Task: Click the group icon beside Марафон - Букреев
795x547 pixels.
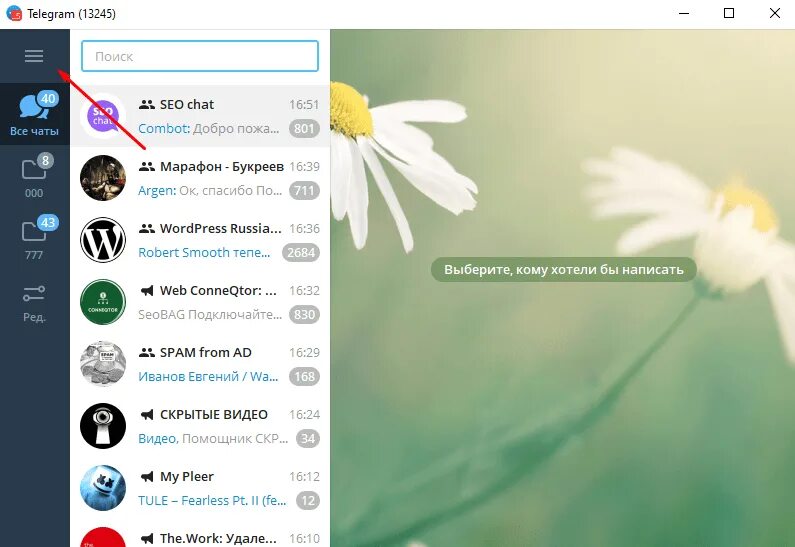Action: (x=147, y=167)
